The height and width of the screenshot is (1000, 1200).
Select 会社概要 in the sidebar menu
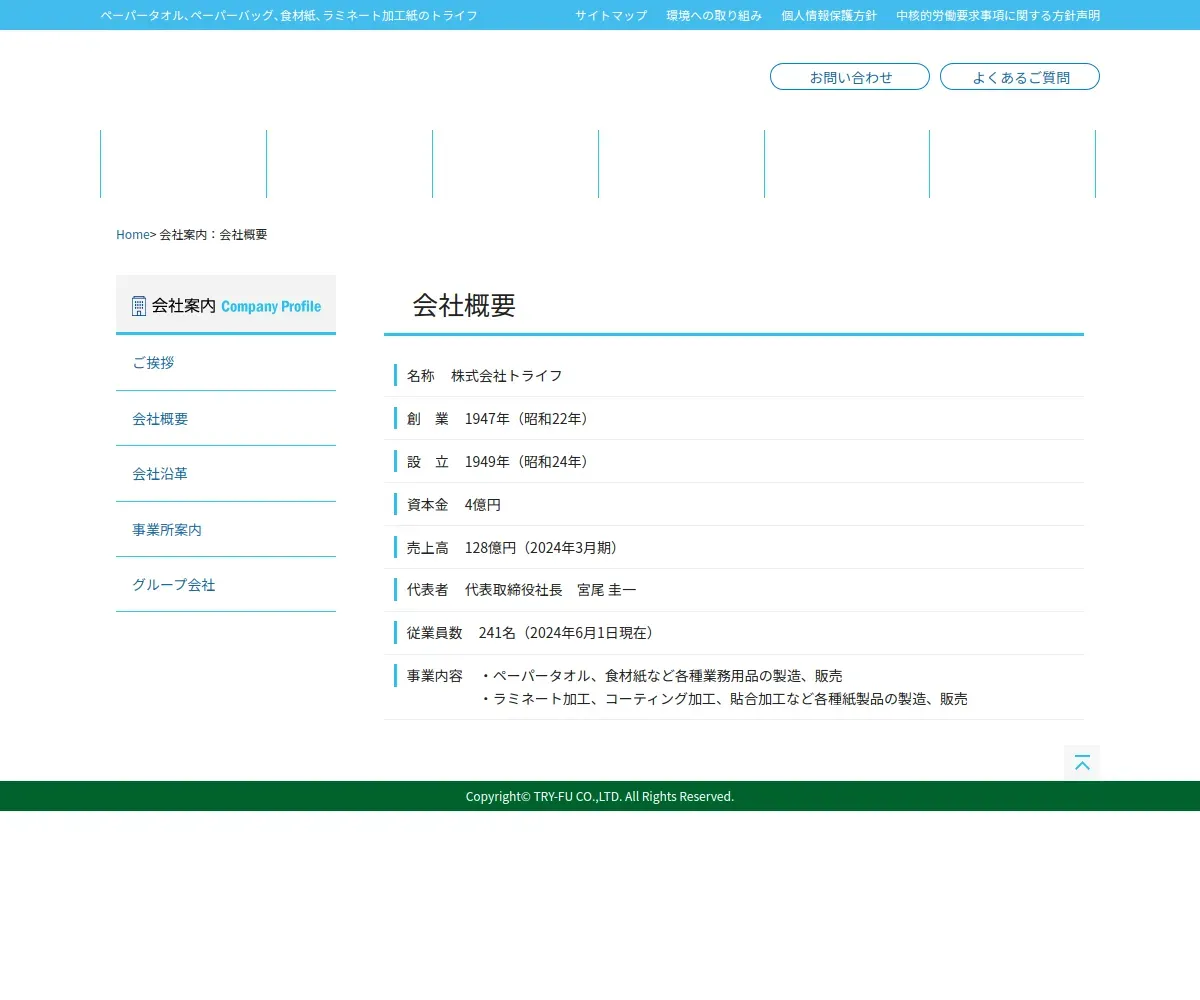pyautogui.click(x=226, y=418)
